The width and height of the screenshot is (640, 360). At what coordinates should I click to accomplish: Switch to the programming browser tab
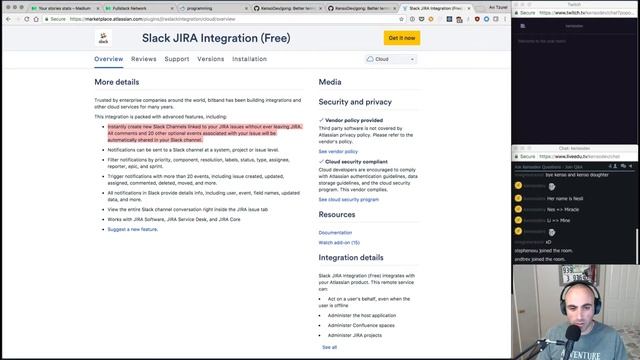tap(213, 8)
